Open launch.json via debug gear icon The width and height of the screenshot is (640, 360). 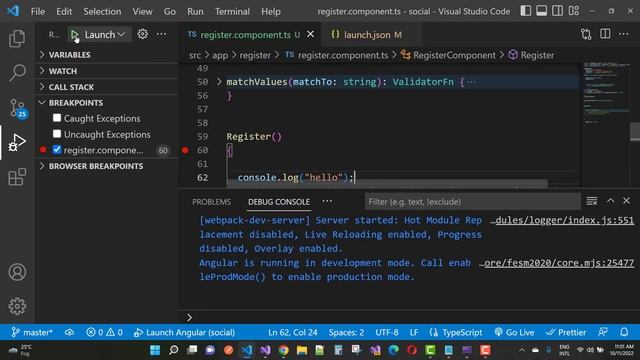click(x=142, y=34)
